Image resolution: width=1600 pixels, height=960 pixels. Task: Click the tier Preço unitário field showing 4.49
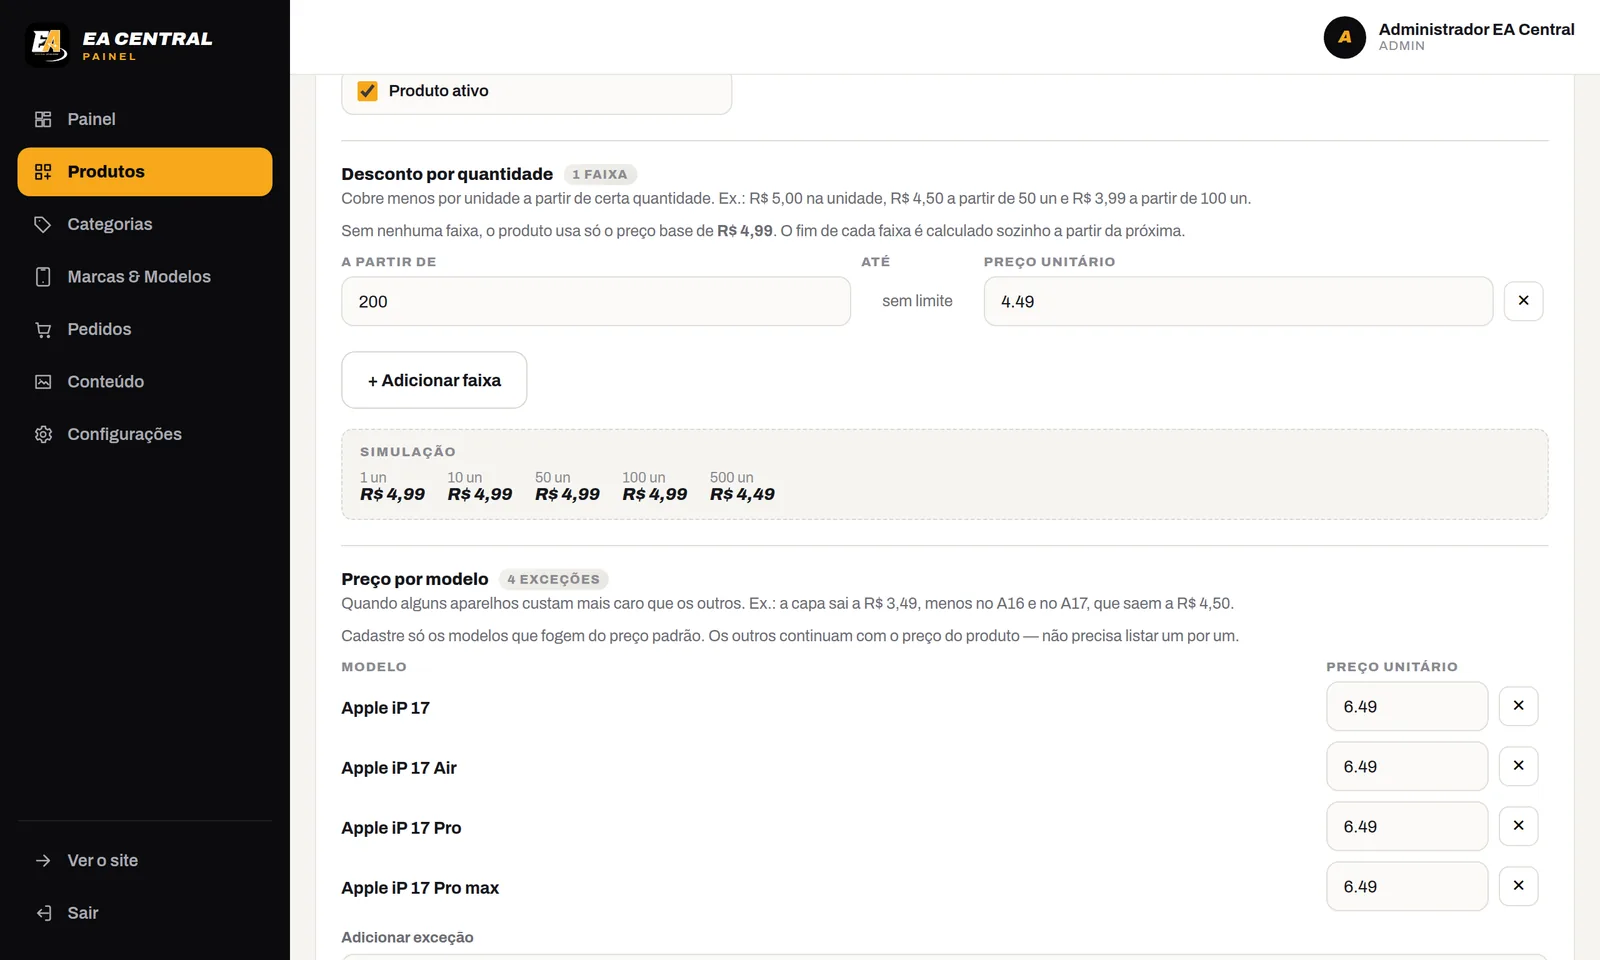coord(1238,301)
